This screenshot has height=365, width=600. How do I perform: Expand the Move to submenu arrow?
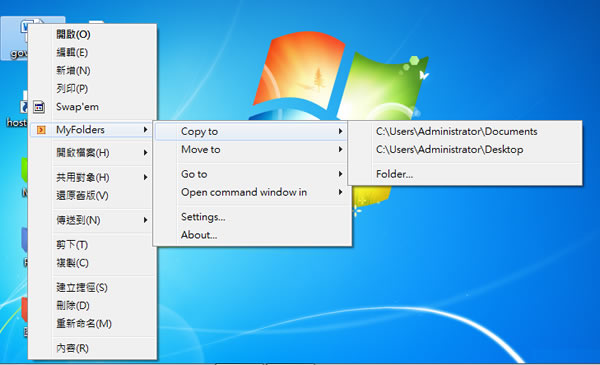click(340, 149)
